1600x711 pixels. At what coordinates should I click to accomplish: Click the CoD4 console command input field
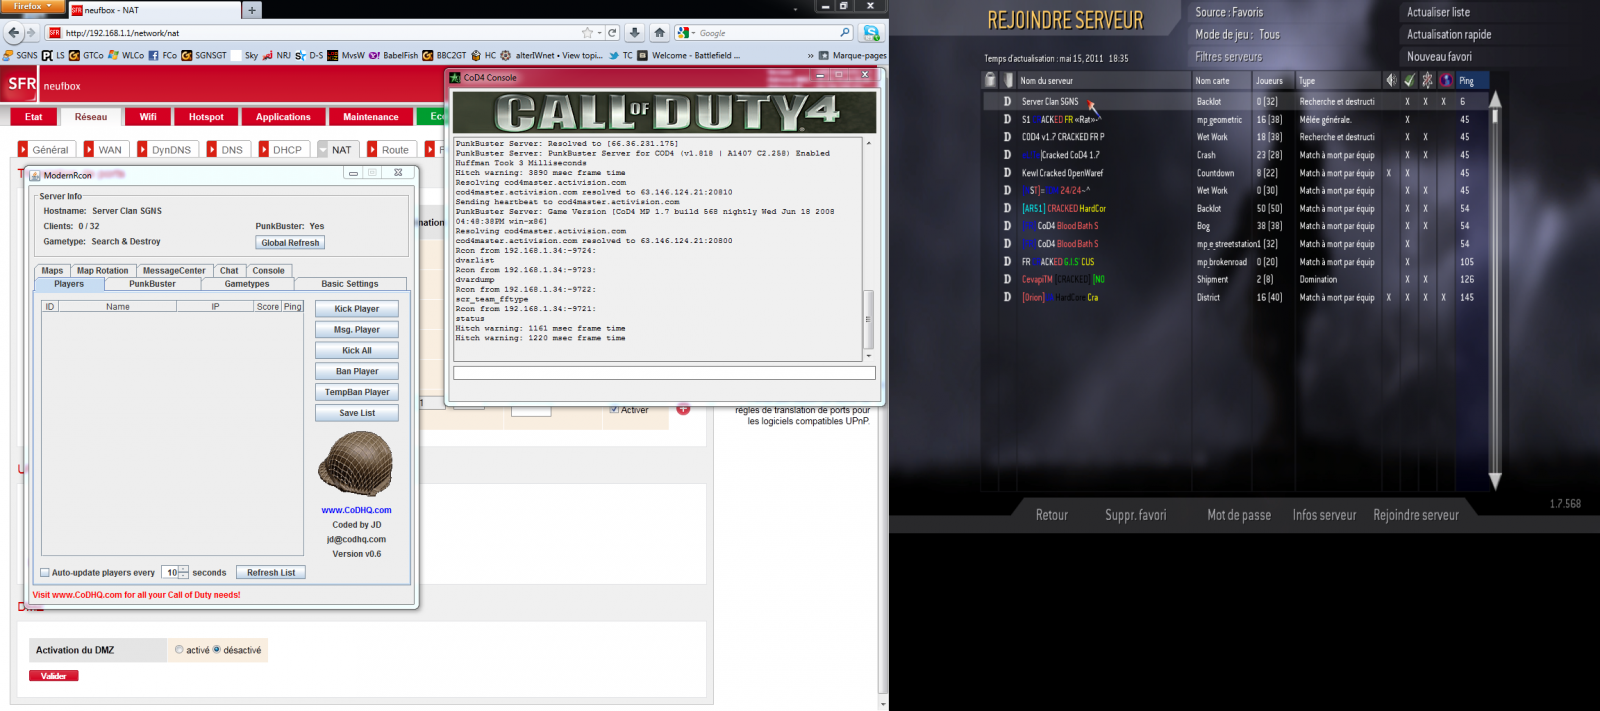664,373
